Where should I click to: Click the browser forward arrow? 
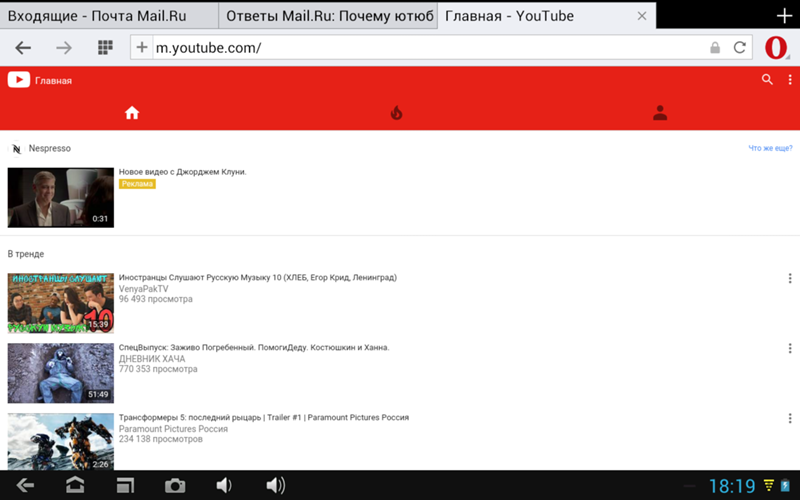64,48
